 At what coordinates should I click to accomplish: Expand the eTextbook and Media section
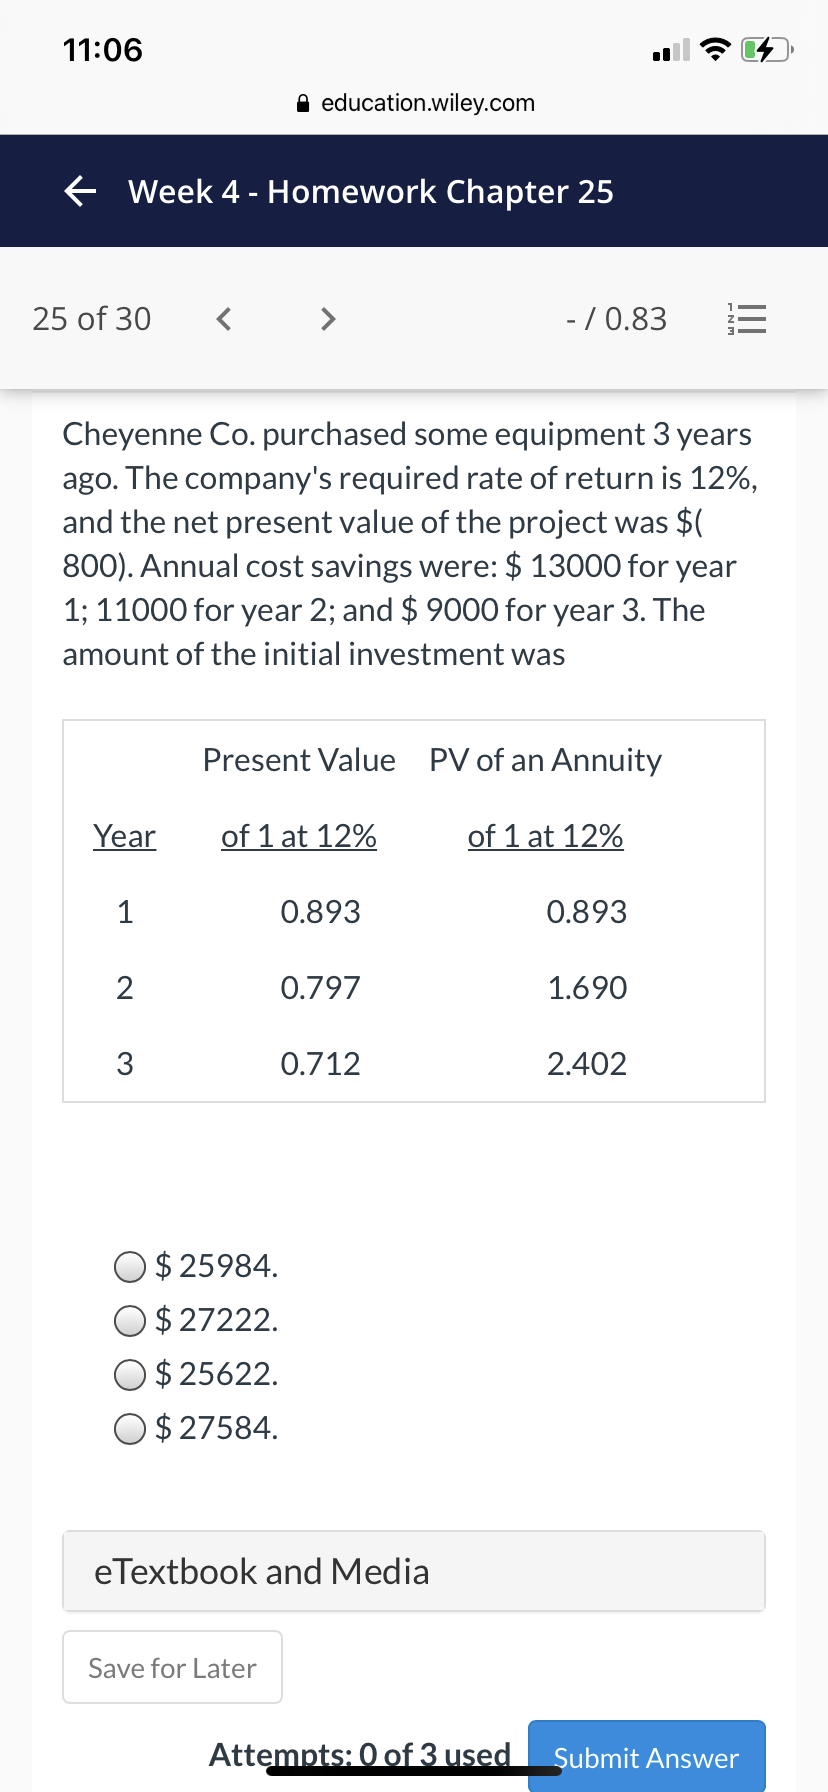414,1571
